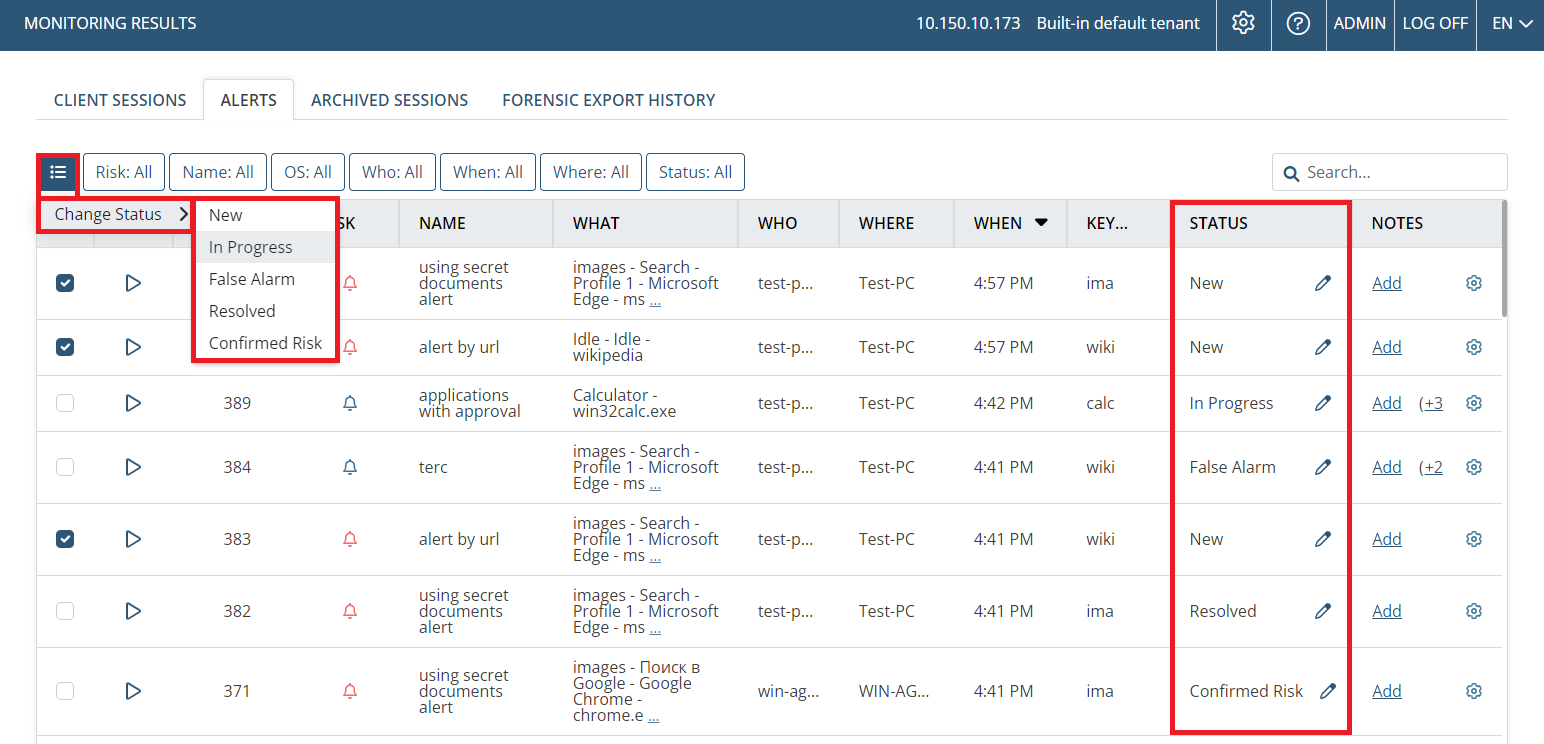Click the bulk actions list icon

point(58,172)
